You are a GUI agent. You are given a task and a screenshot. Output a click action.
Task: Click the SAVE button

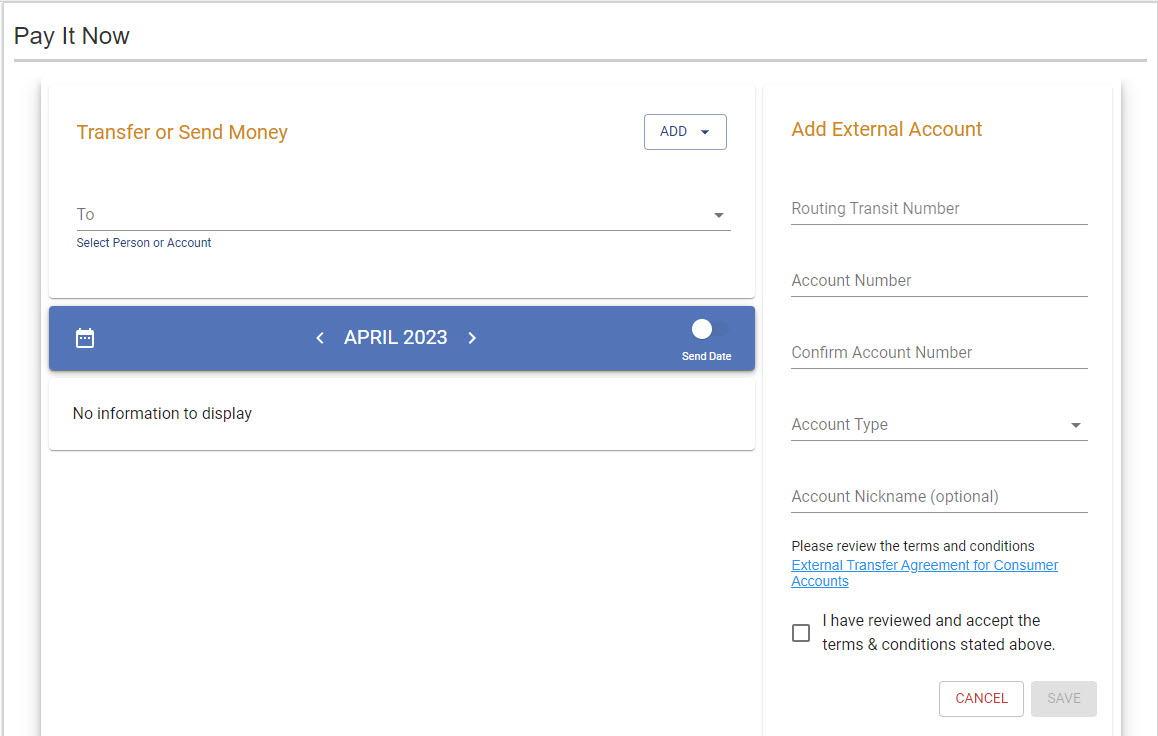pyautogui.click(x=1063, y=699)
